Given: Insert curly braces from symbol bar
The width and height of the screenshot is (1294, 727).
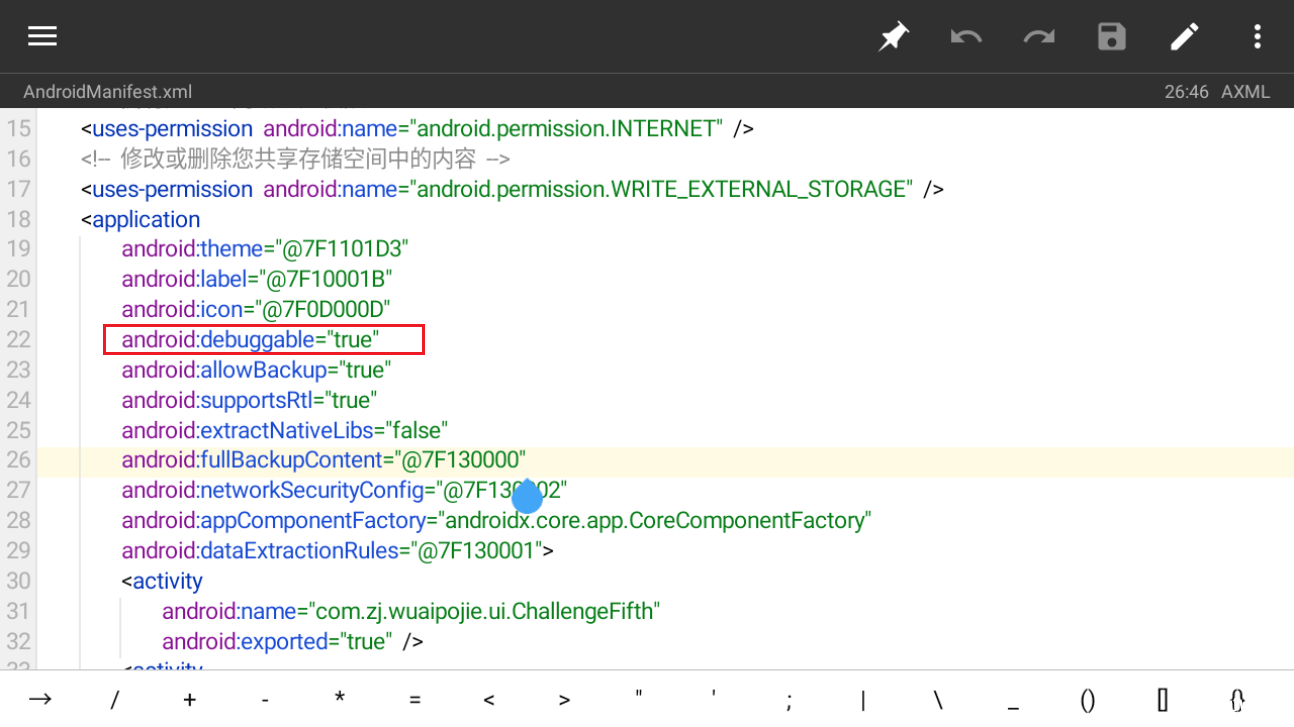Looking at the screenshot, I should (1237, 700).
